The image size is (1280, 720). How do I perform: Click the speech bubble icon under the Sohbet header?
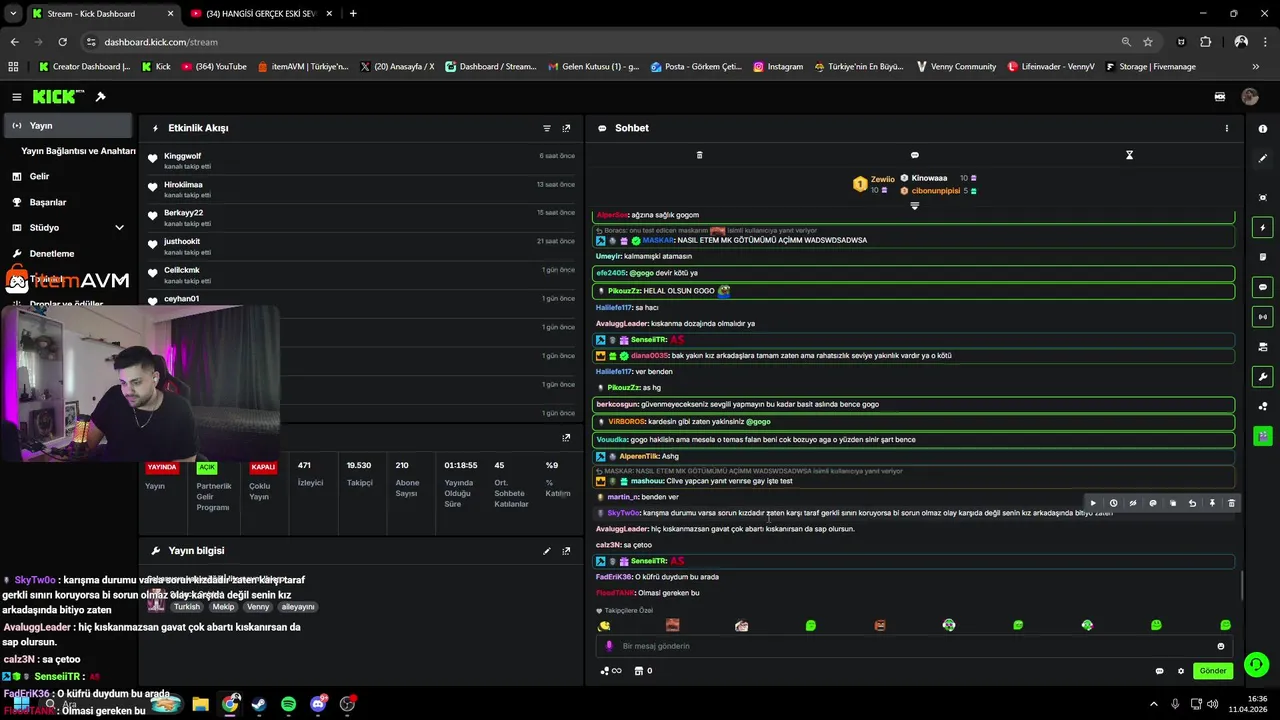coord(914,155)
